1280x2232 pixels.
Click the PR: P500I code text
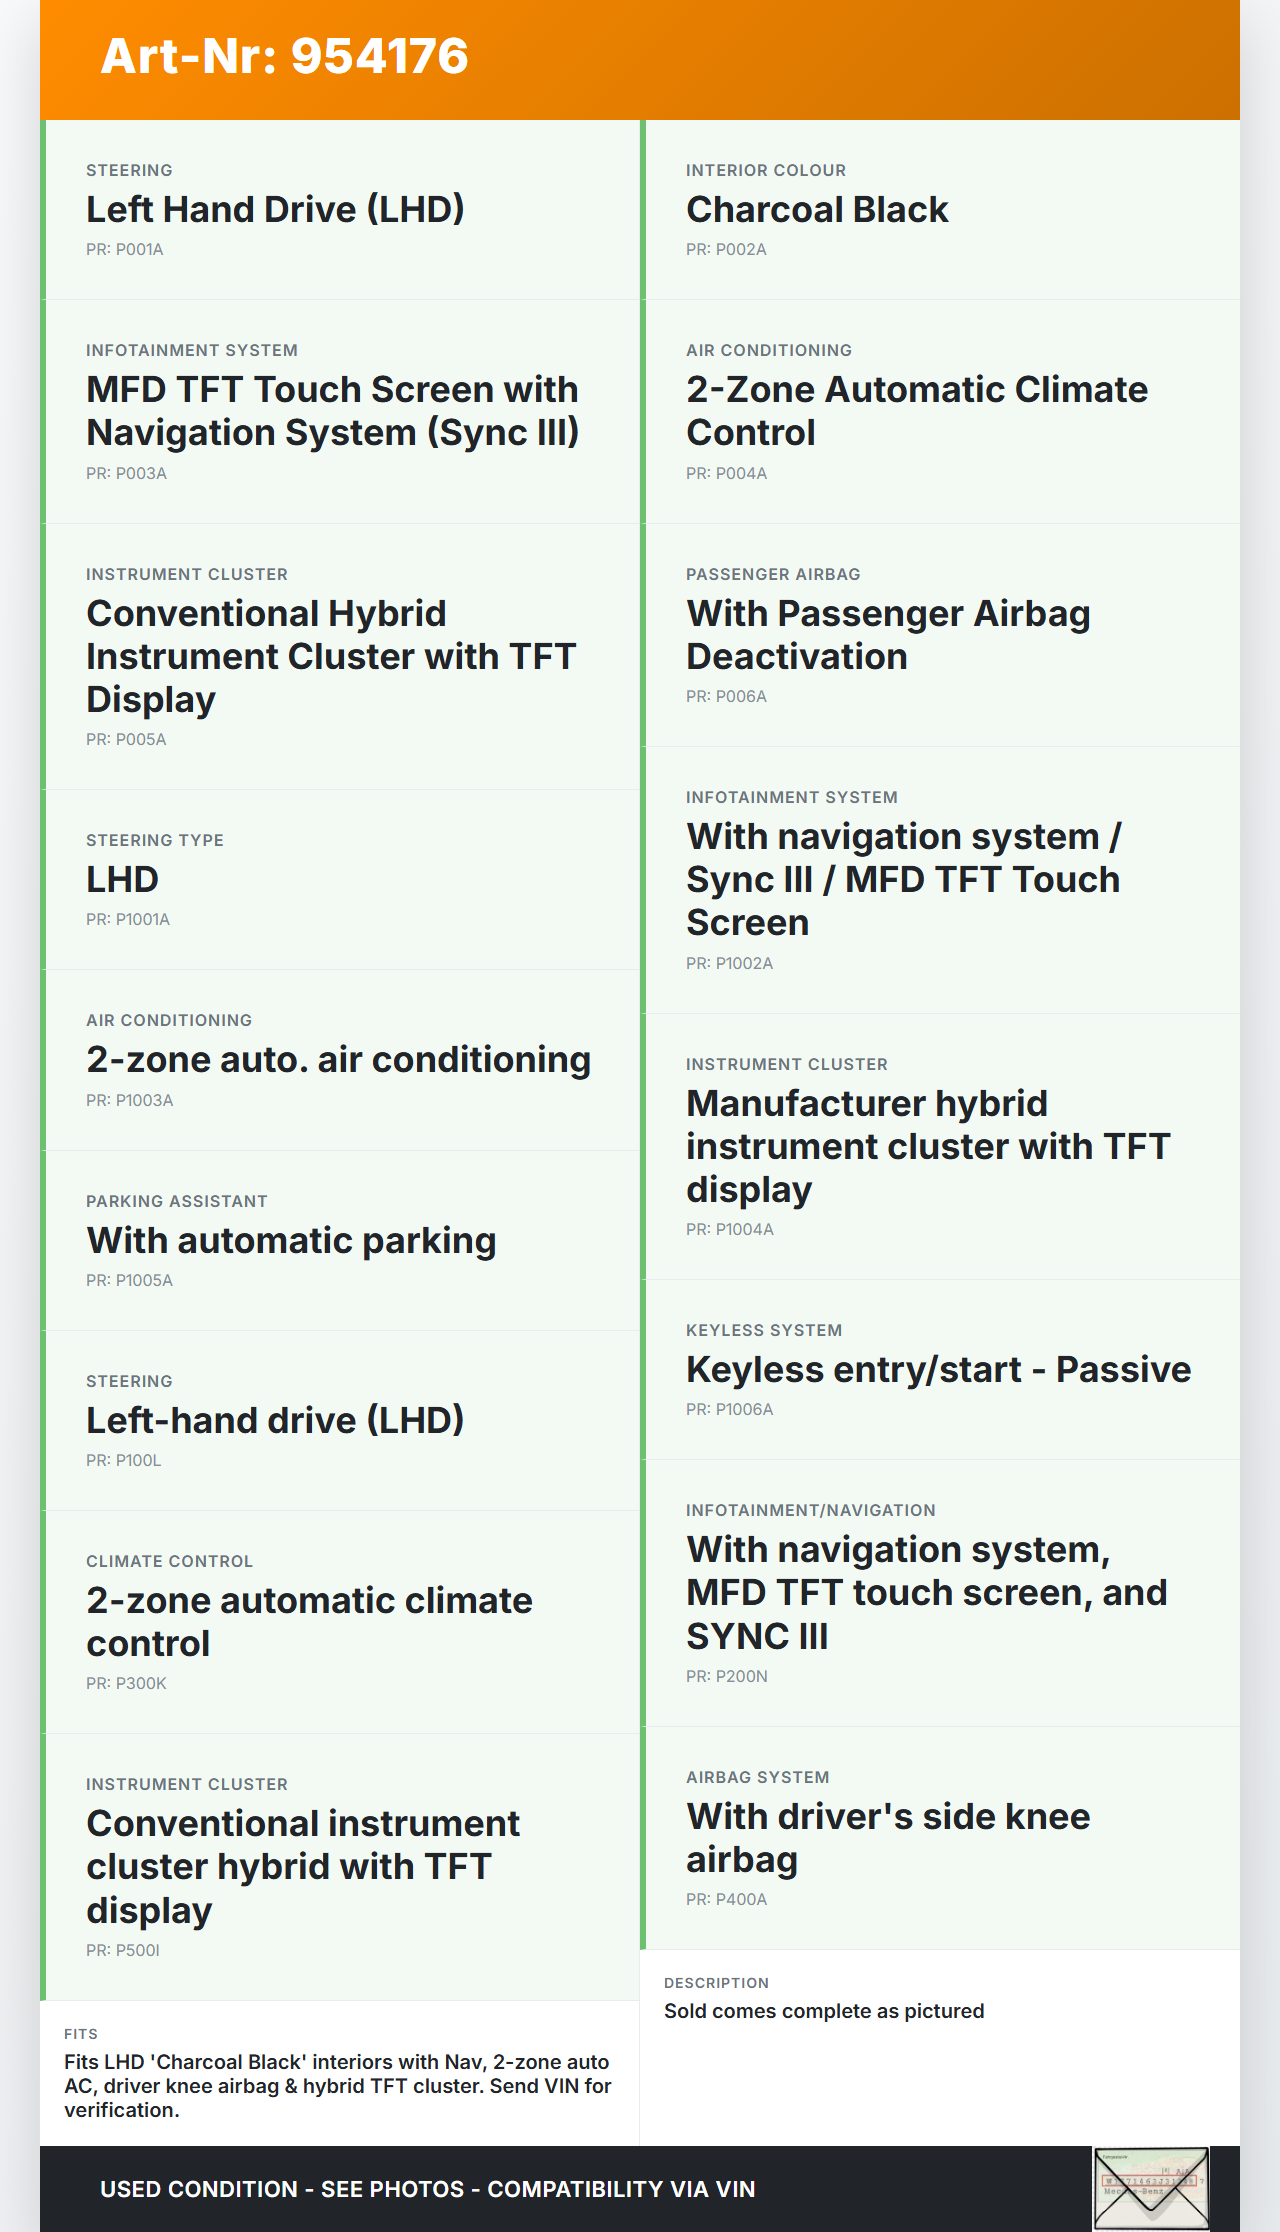(123, 1951)
